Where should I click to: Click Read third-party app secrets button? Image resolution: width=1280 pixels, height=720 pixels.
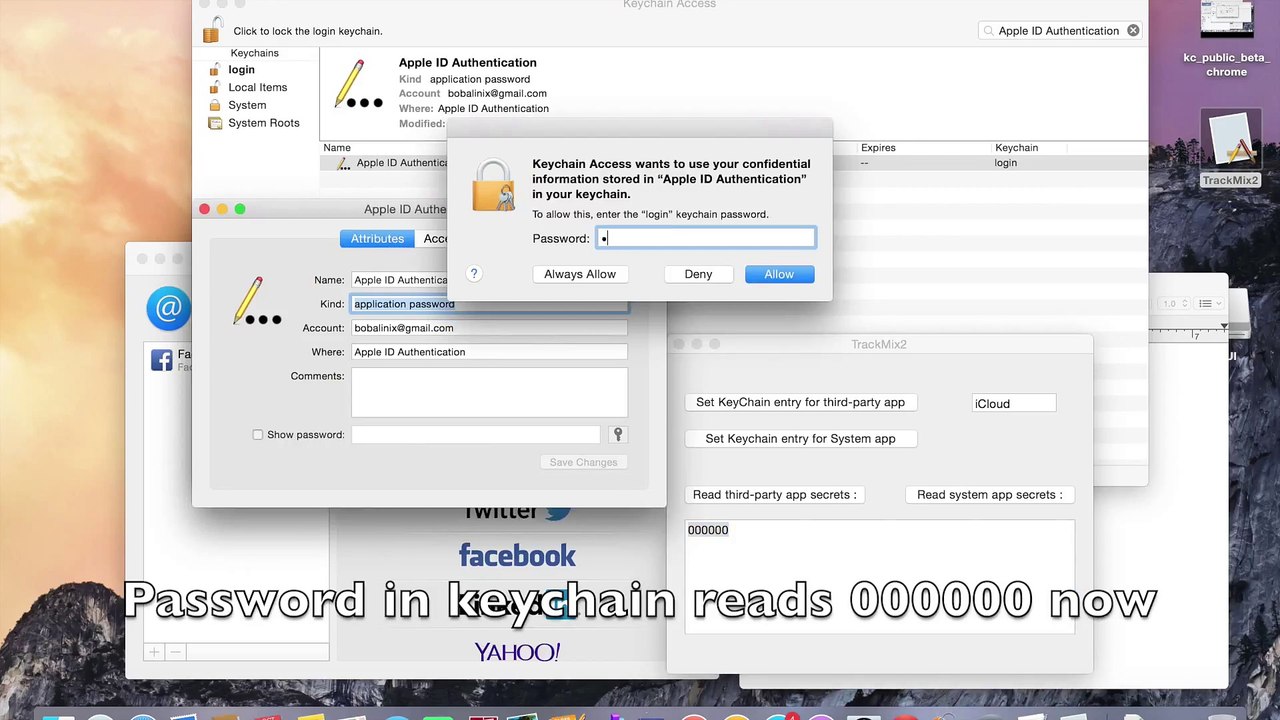tap(774, 494)
